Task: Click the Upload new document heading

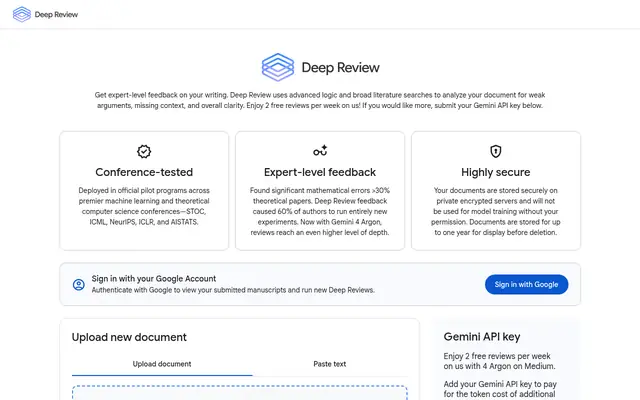Action: pos(129,337)
